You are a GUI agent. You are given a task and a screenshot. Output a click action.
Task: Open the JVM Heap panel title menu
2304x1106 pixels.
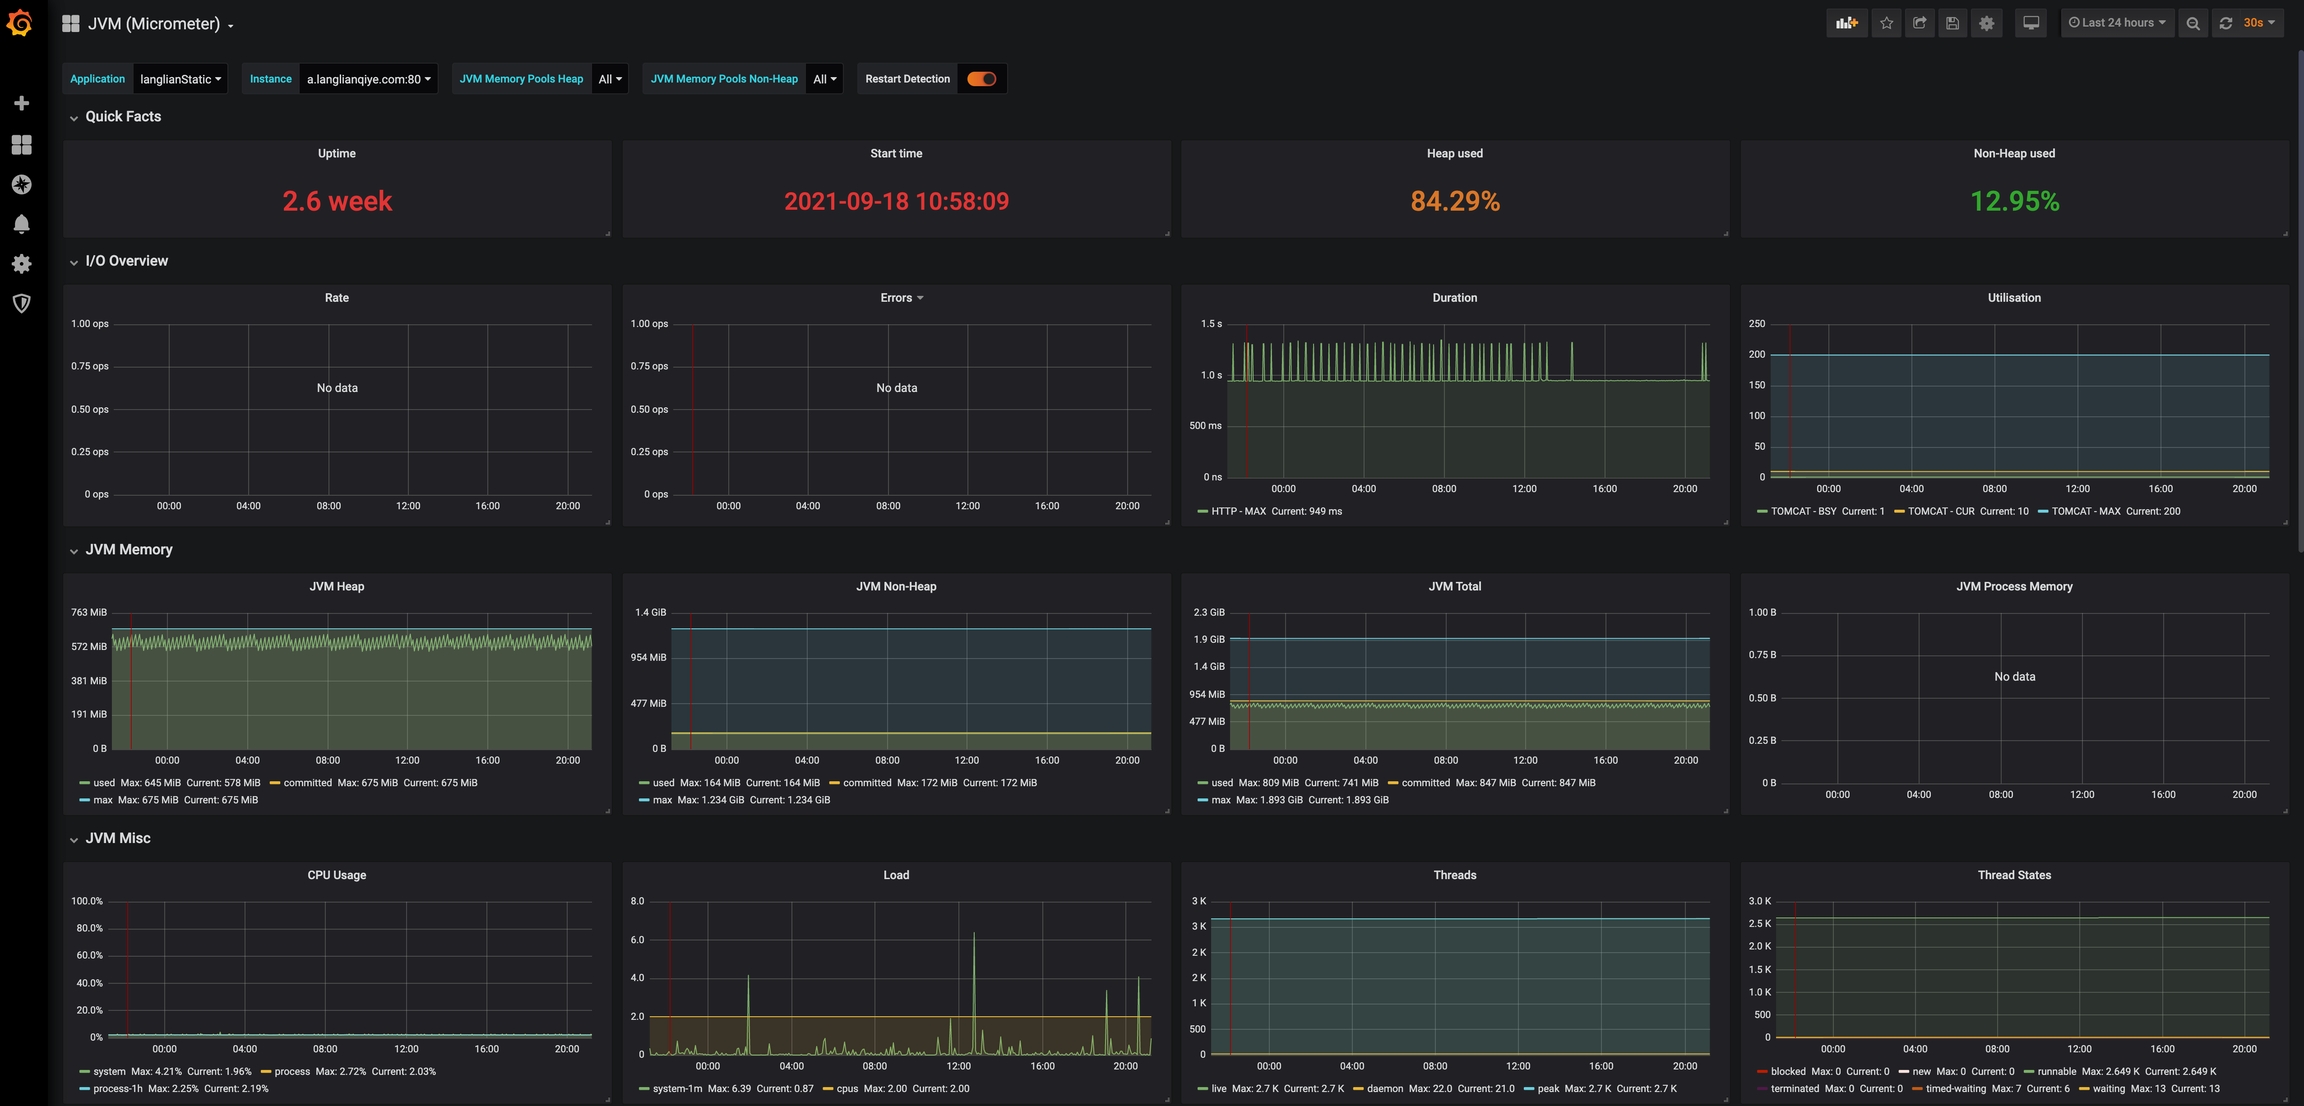point(336,587)
